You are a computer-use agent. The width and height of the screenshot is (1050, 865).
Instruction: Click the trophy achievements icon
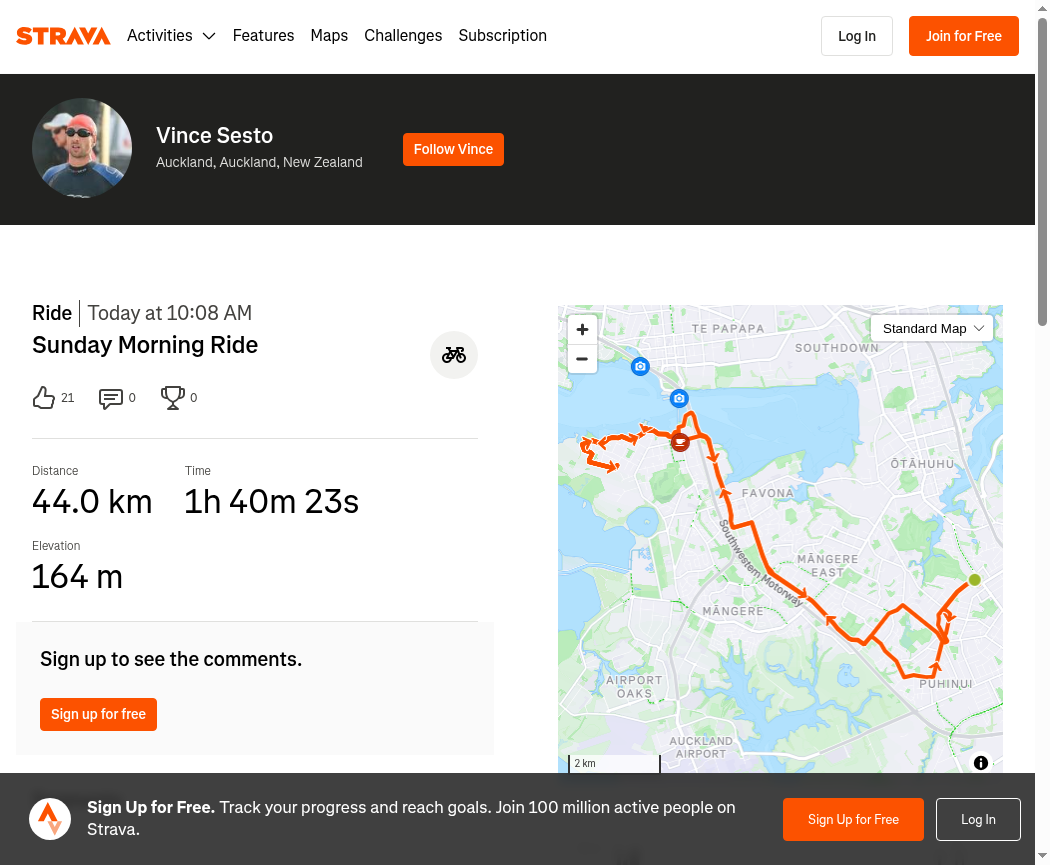click(x=172, y=398)
